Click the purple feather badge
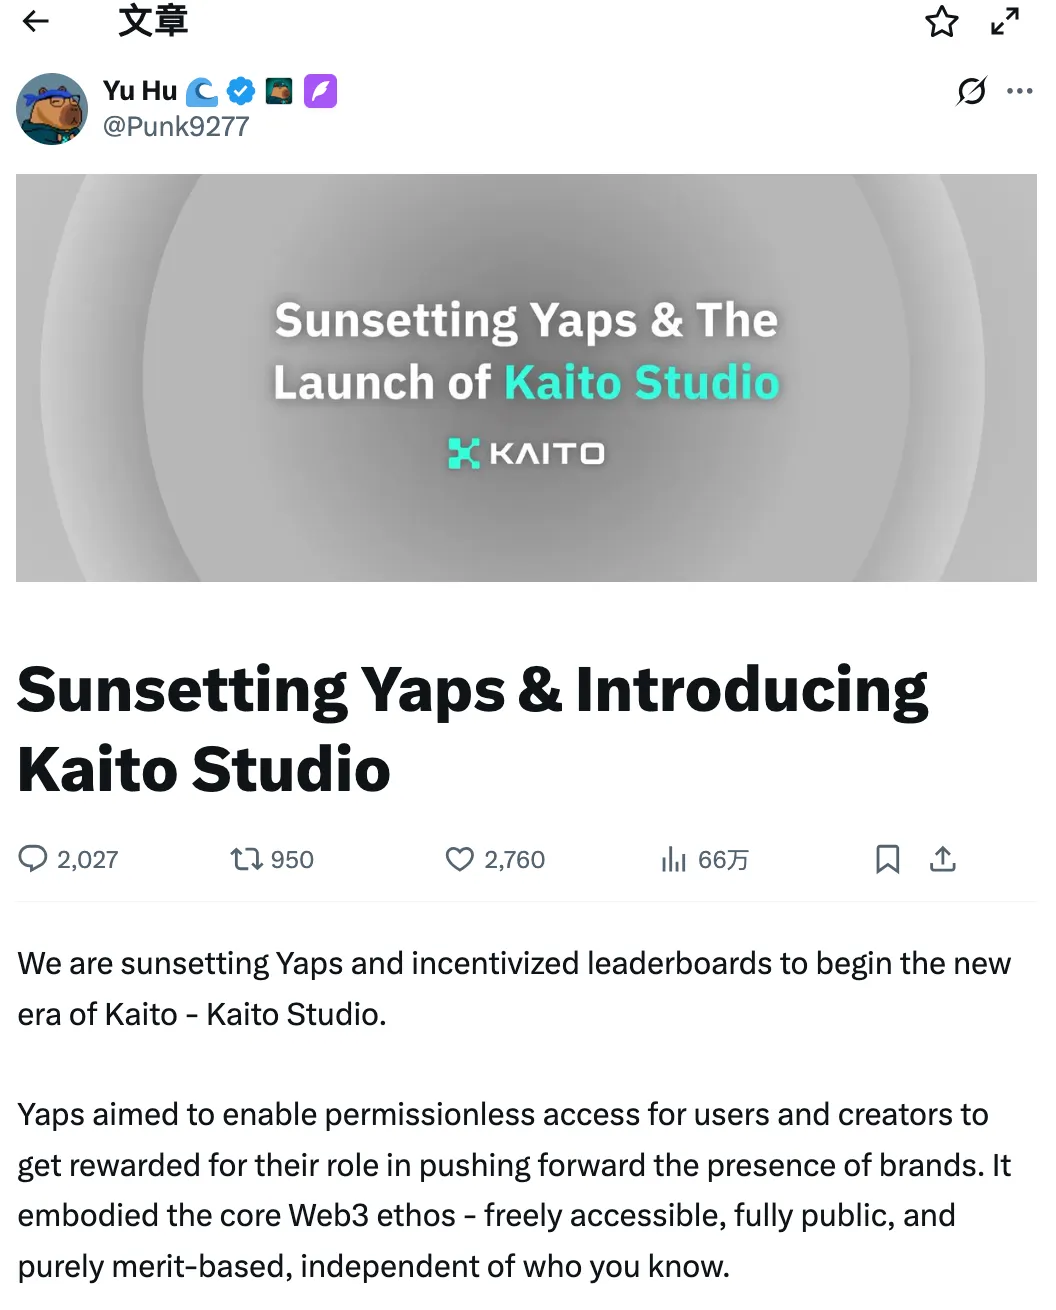This screenshot has height=1310, width=1056. coord(320,91)
